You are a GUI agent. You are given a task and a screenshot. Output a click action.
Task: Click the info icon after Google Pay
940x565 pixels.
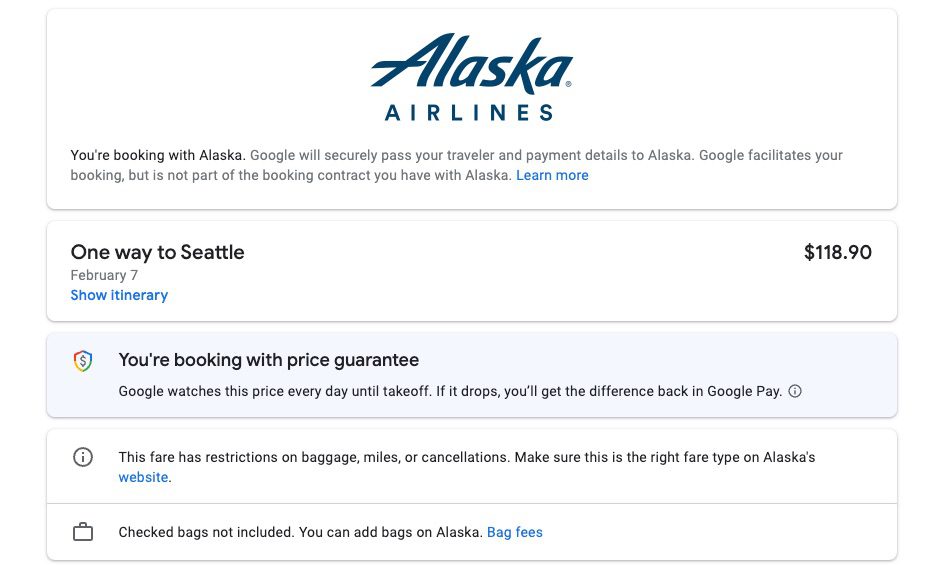795,392
